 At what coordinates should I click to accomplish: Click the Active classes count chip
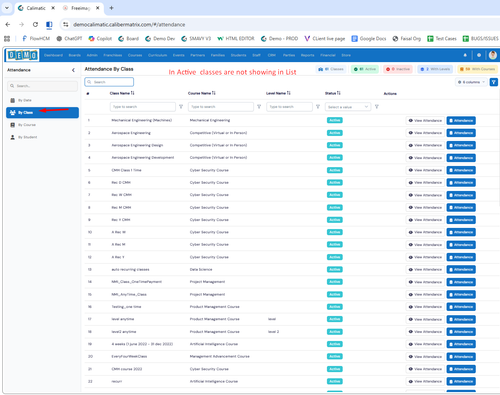click(x=365, y=69)
